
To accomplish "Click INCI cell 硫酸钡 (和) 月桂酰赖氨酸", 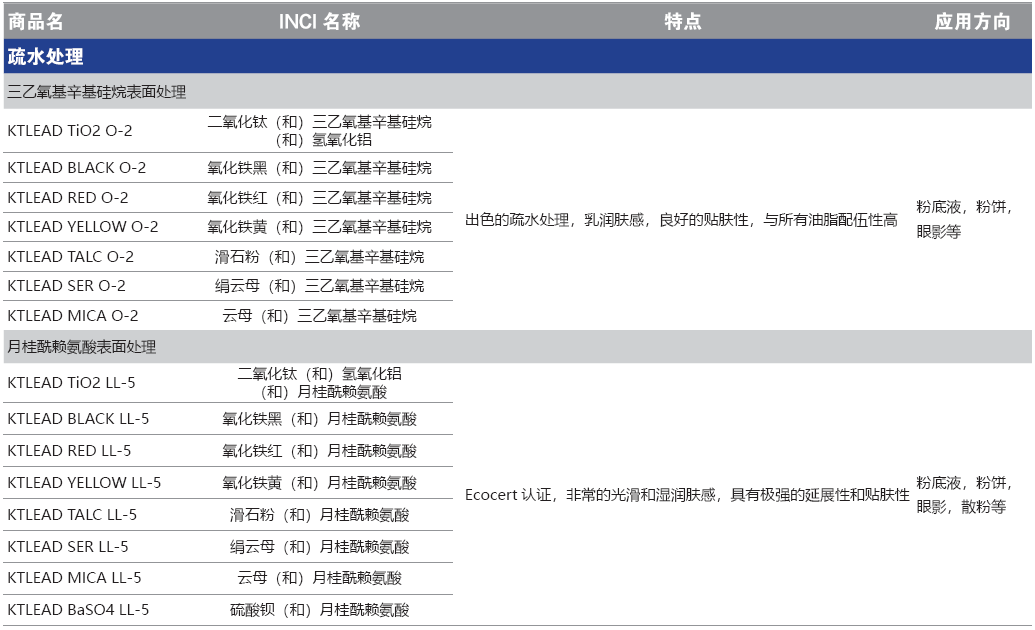I will click(319, 610).
